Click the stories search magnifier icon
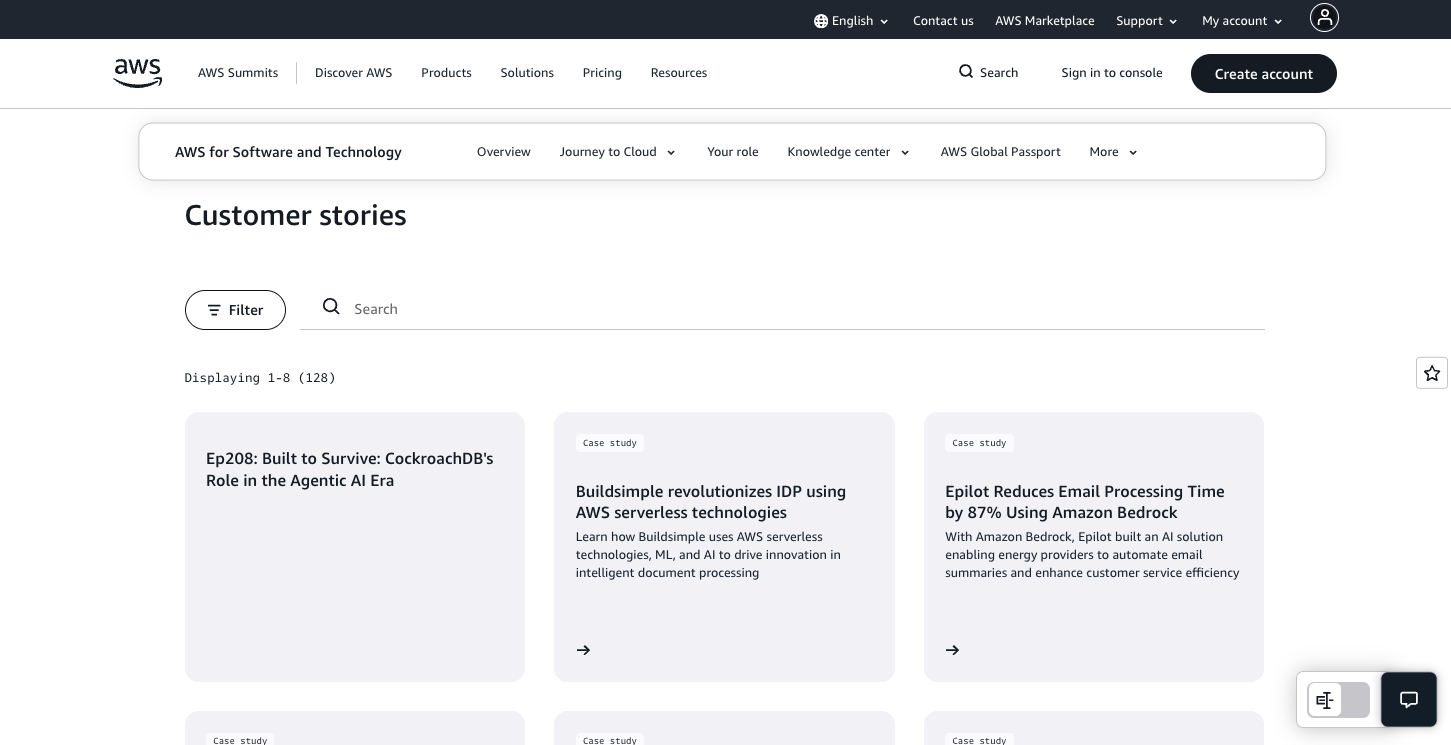 click(331, 307)
